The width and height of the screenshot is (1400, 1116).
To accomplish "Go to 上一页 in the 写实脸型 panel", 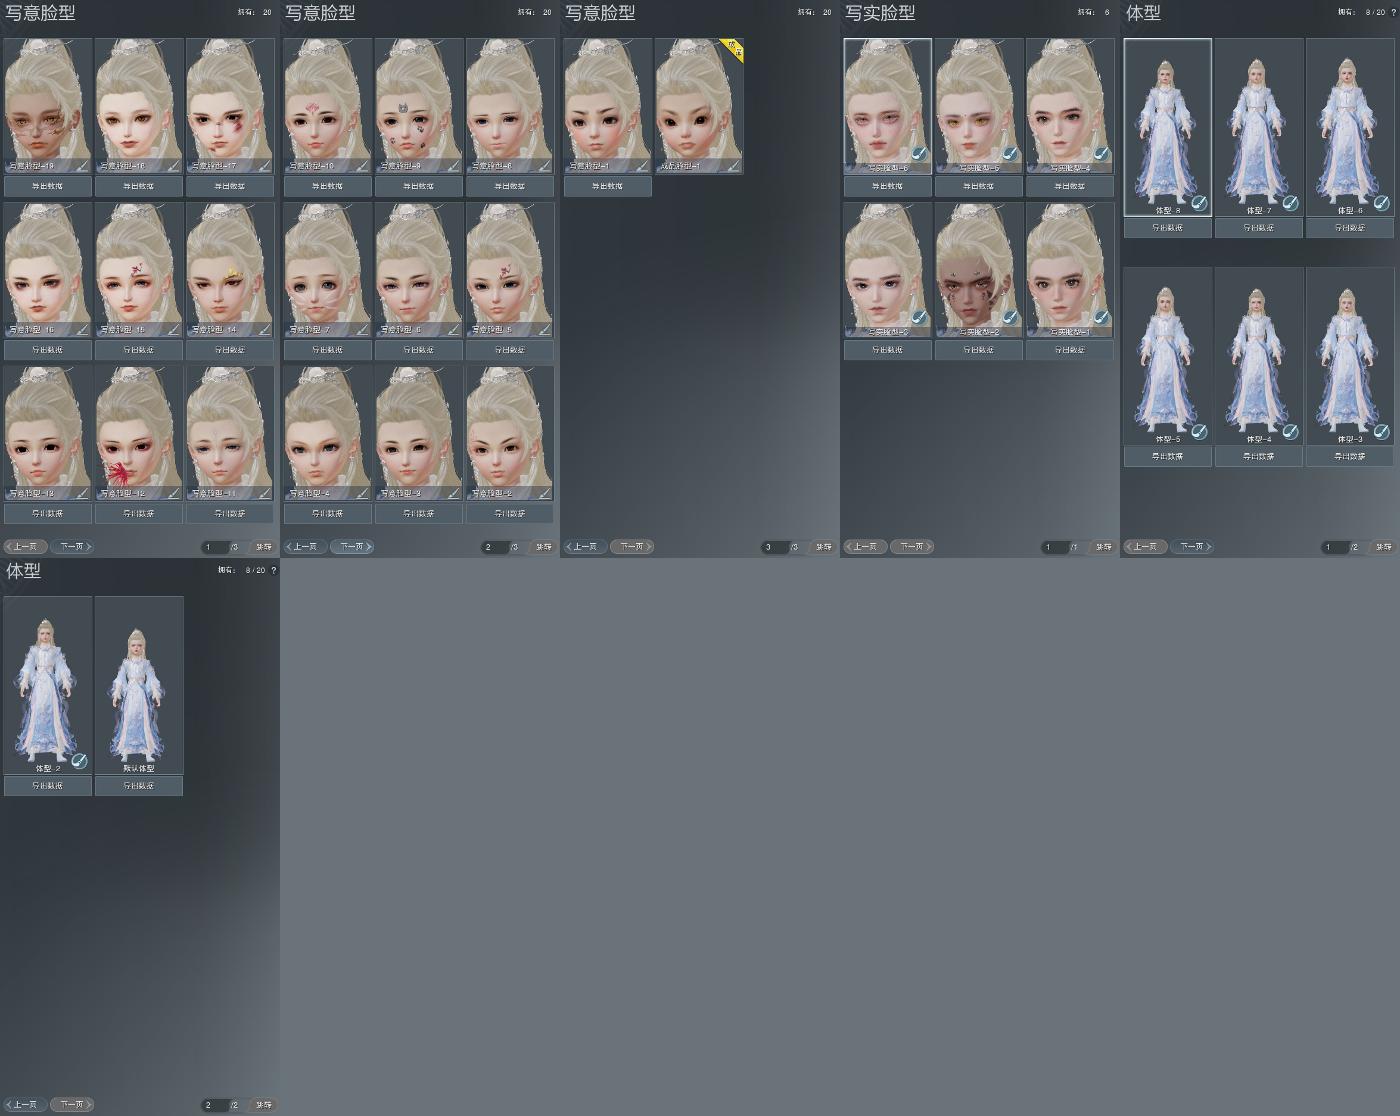I will coord(866,547).
